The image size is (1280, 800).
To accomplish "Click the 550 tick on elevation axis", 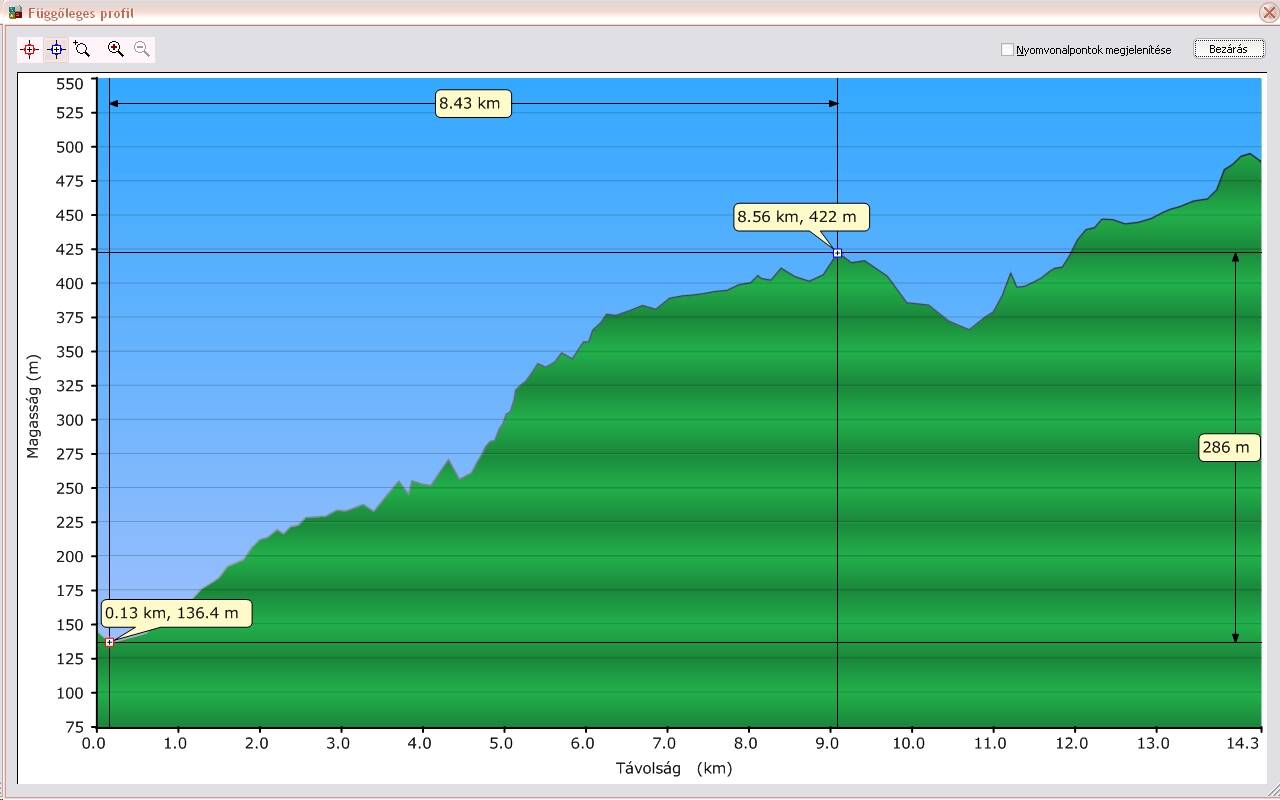I will (x=69, y=84).
